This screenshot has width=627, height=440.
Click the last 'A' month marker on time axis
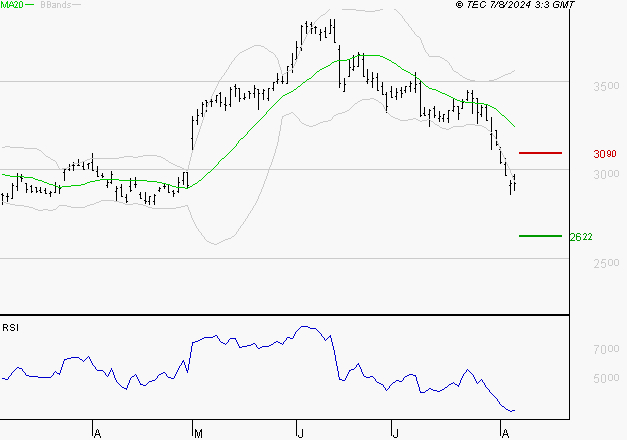505,434
